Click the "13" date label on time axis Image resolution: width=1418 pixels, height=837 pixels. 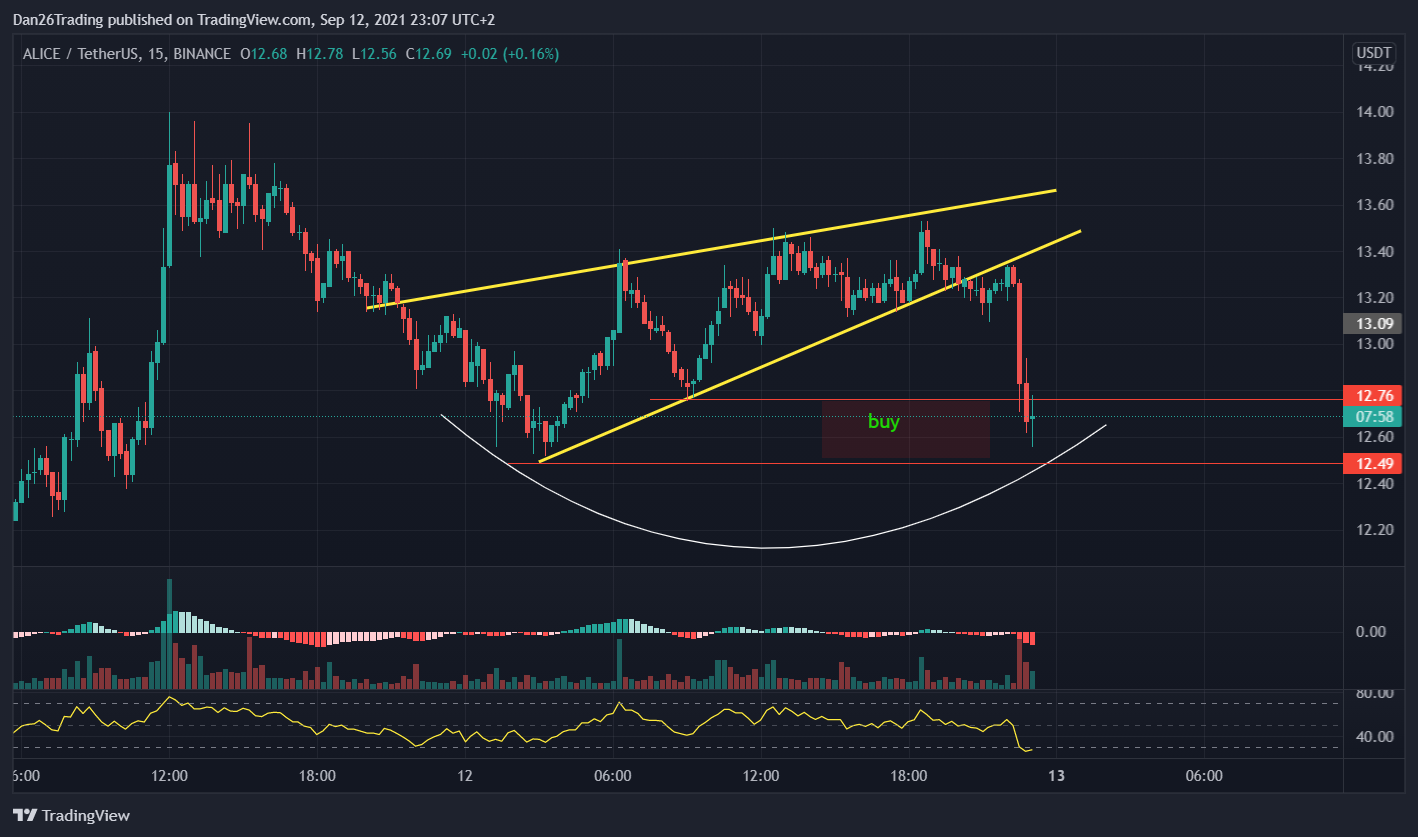(1056, 776)
